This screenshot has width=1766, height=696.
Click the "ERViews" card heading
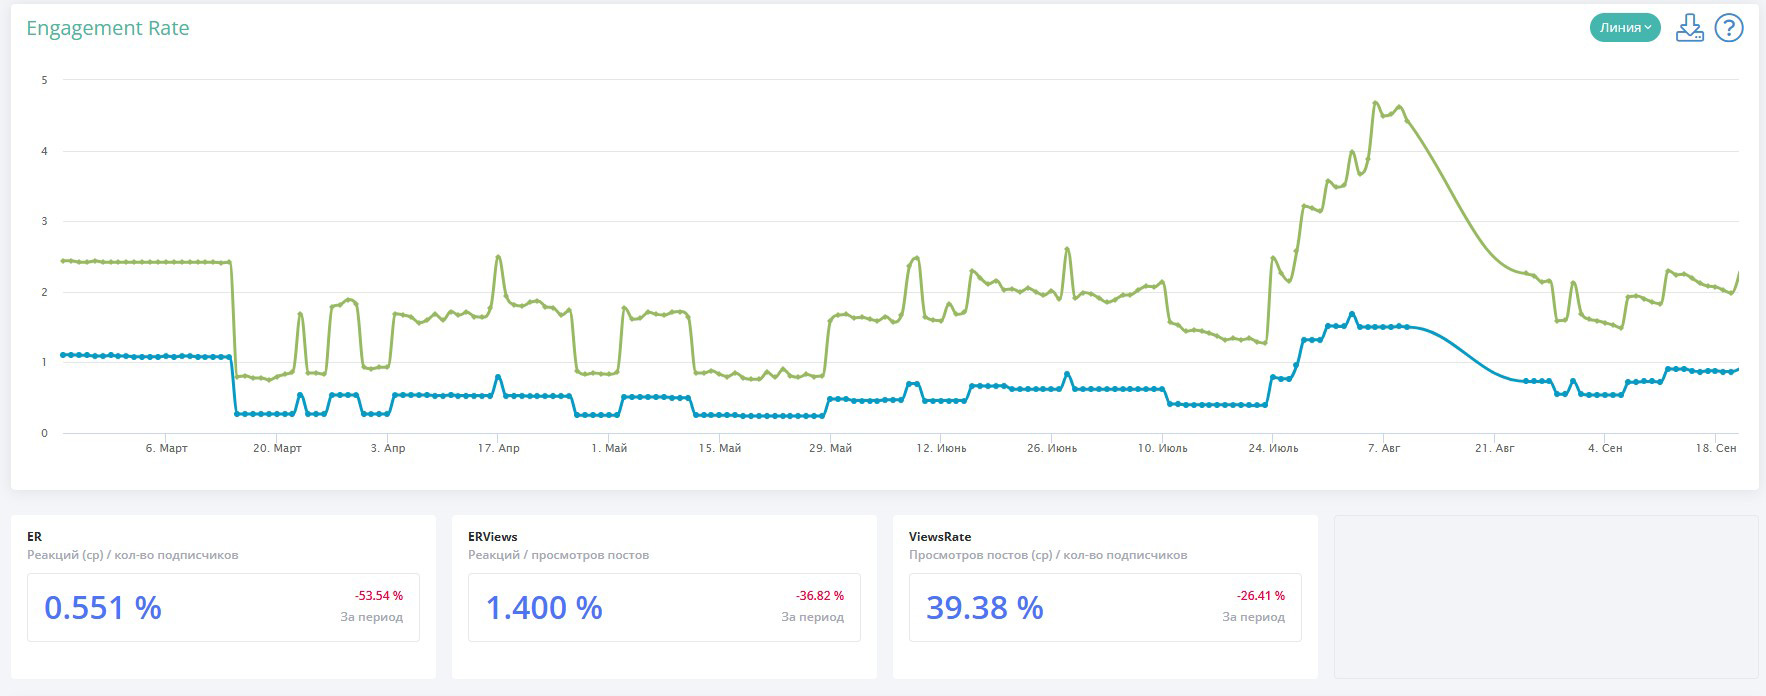[x=492, y=537]
